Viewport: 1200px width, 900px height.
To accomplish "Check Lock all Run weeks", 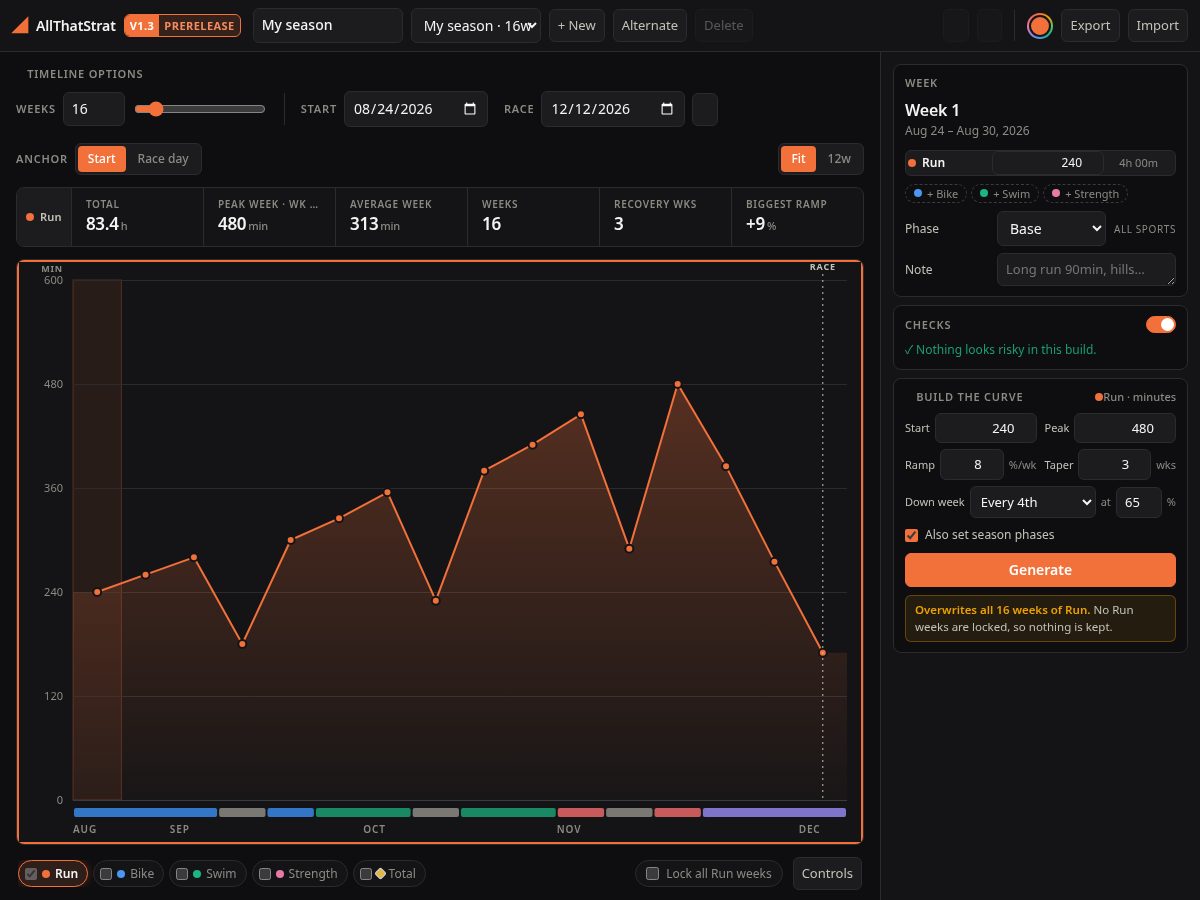I will 653,874.
